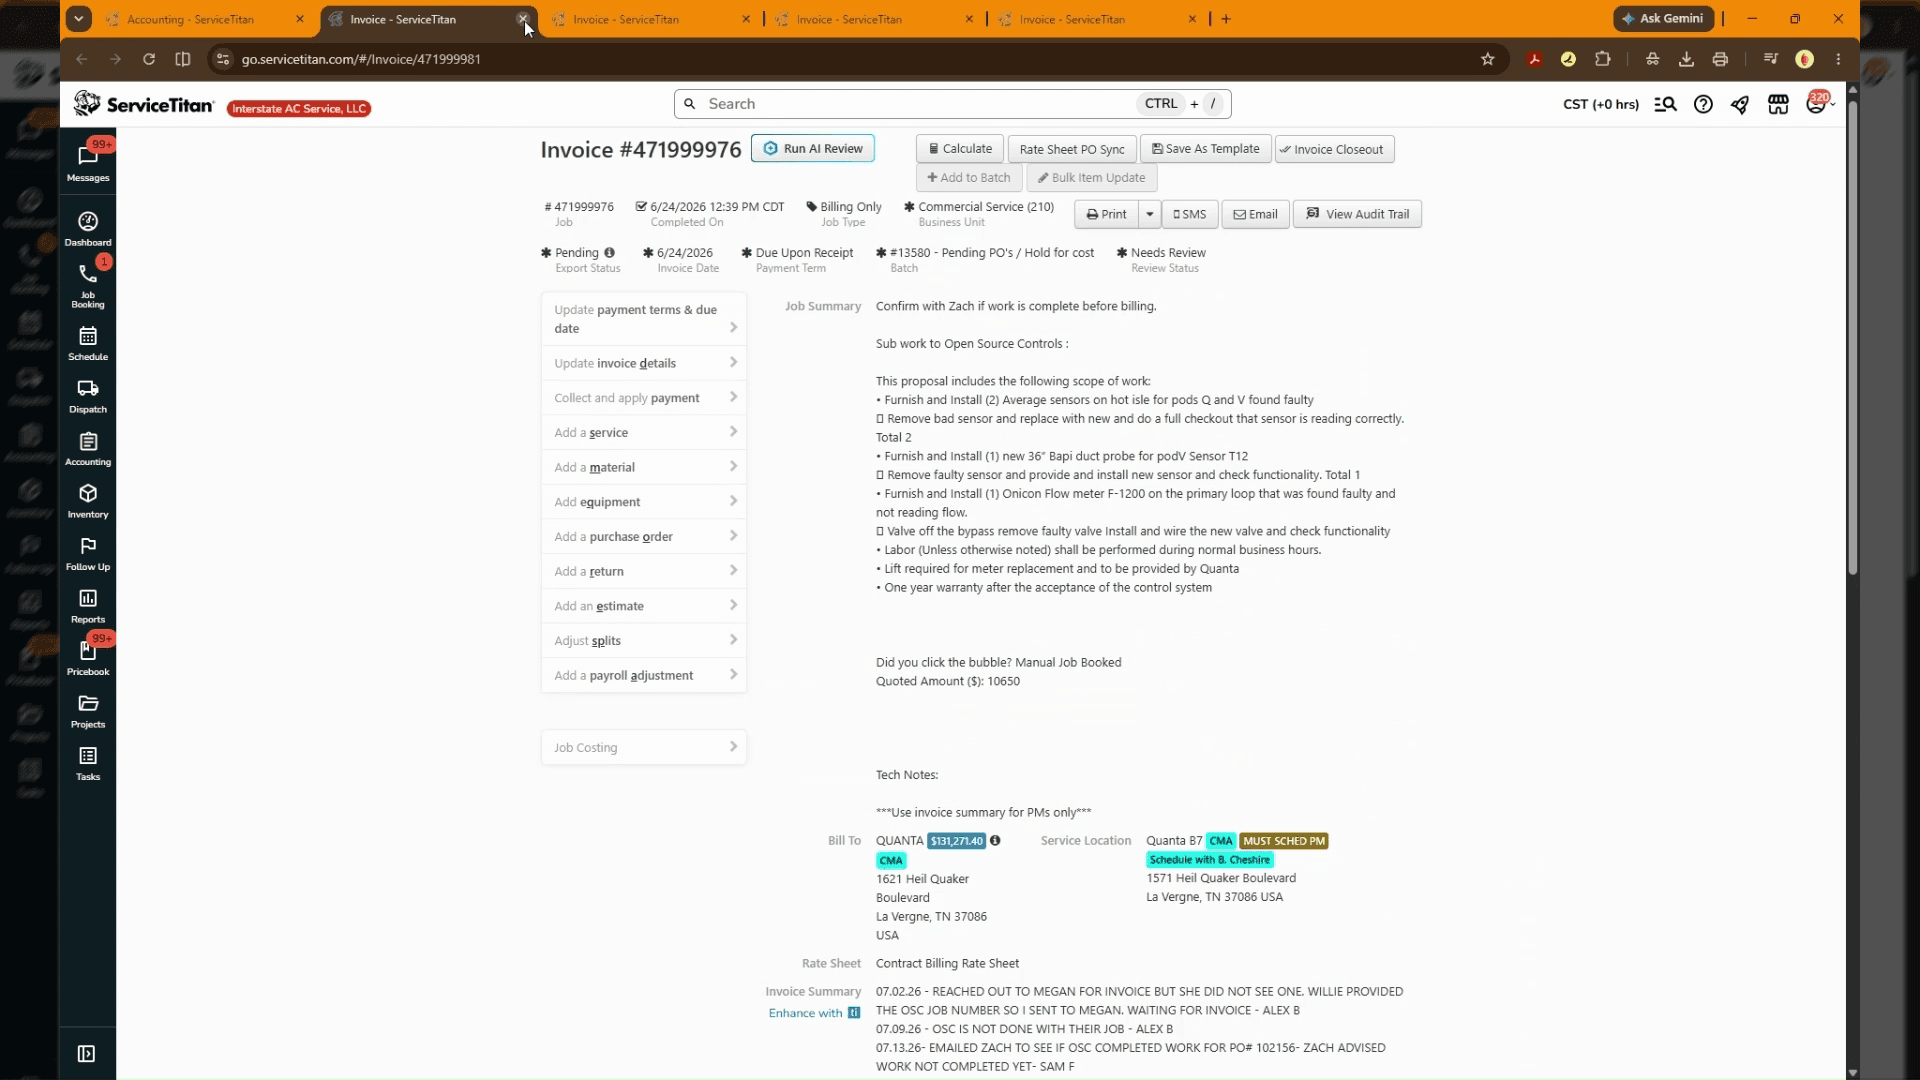Expand Add a return
Image resolution: width=1920 pixels, height=1080 pixels.
pyautogui.click(x=644, y=571)
